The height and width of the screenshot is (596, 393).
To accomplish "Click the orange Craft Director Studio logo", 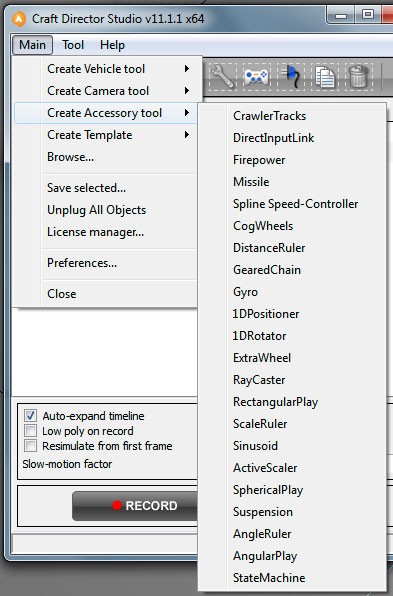I will tap(19, 19).
